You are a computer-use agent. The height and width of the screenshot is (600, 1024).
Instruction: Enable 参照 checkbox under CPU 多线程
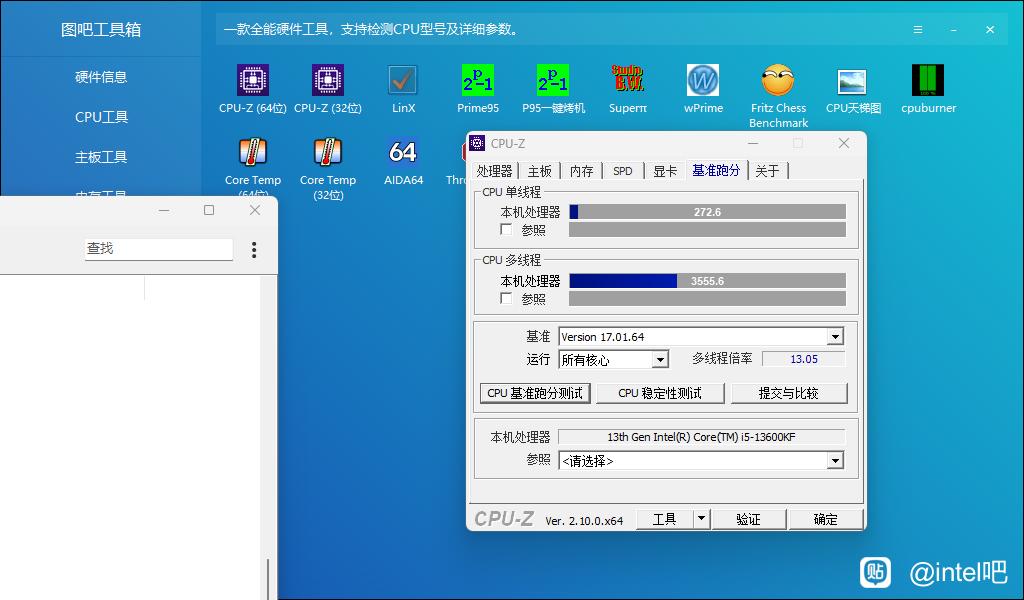tap(505, 298)
